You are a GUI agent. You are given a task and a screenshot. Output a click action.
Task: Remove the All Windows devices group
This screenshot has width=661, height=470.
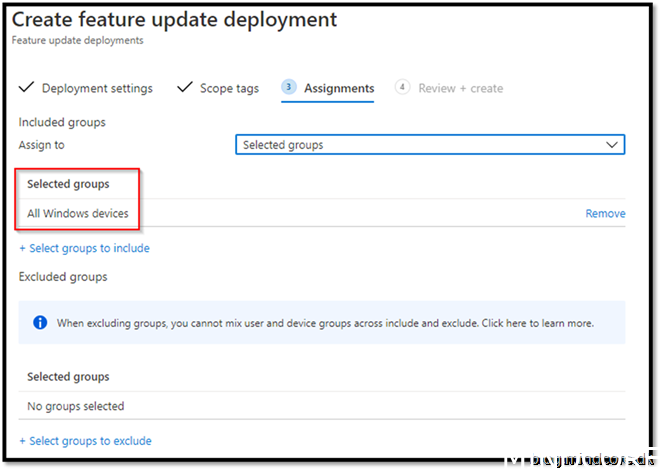[x=605, y=213]
